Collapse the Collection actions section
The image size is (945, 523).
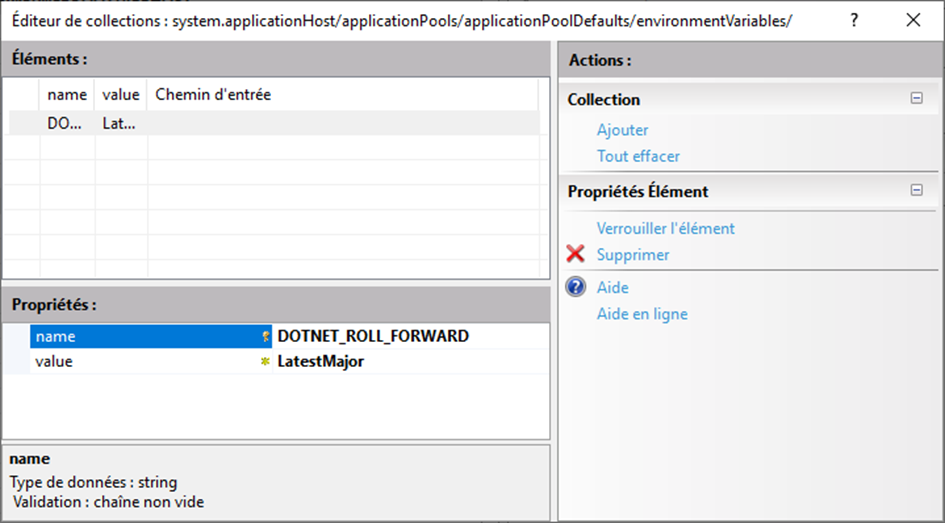click(x=916, y=99)
